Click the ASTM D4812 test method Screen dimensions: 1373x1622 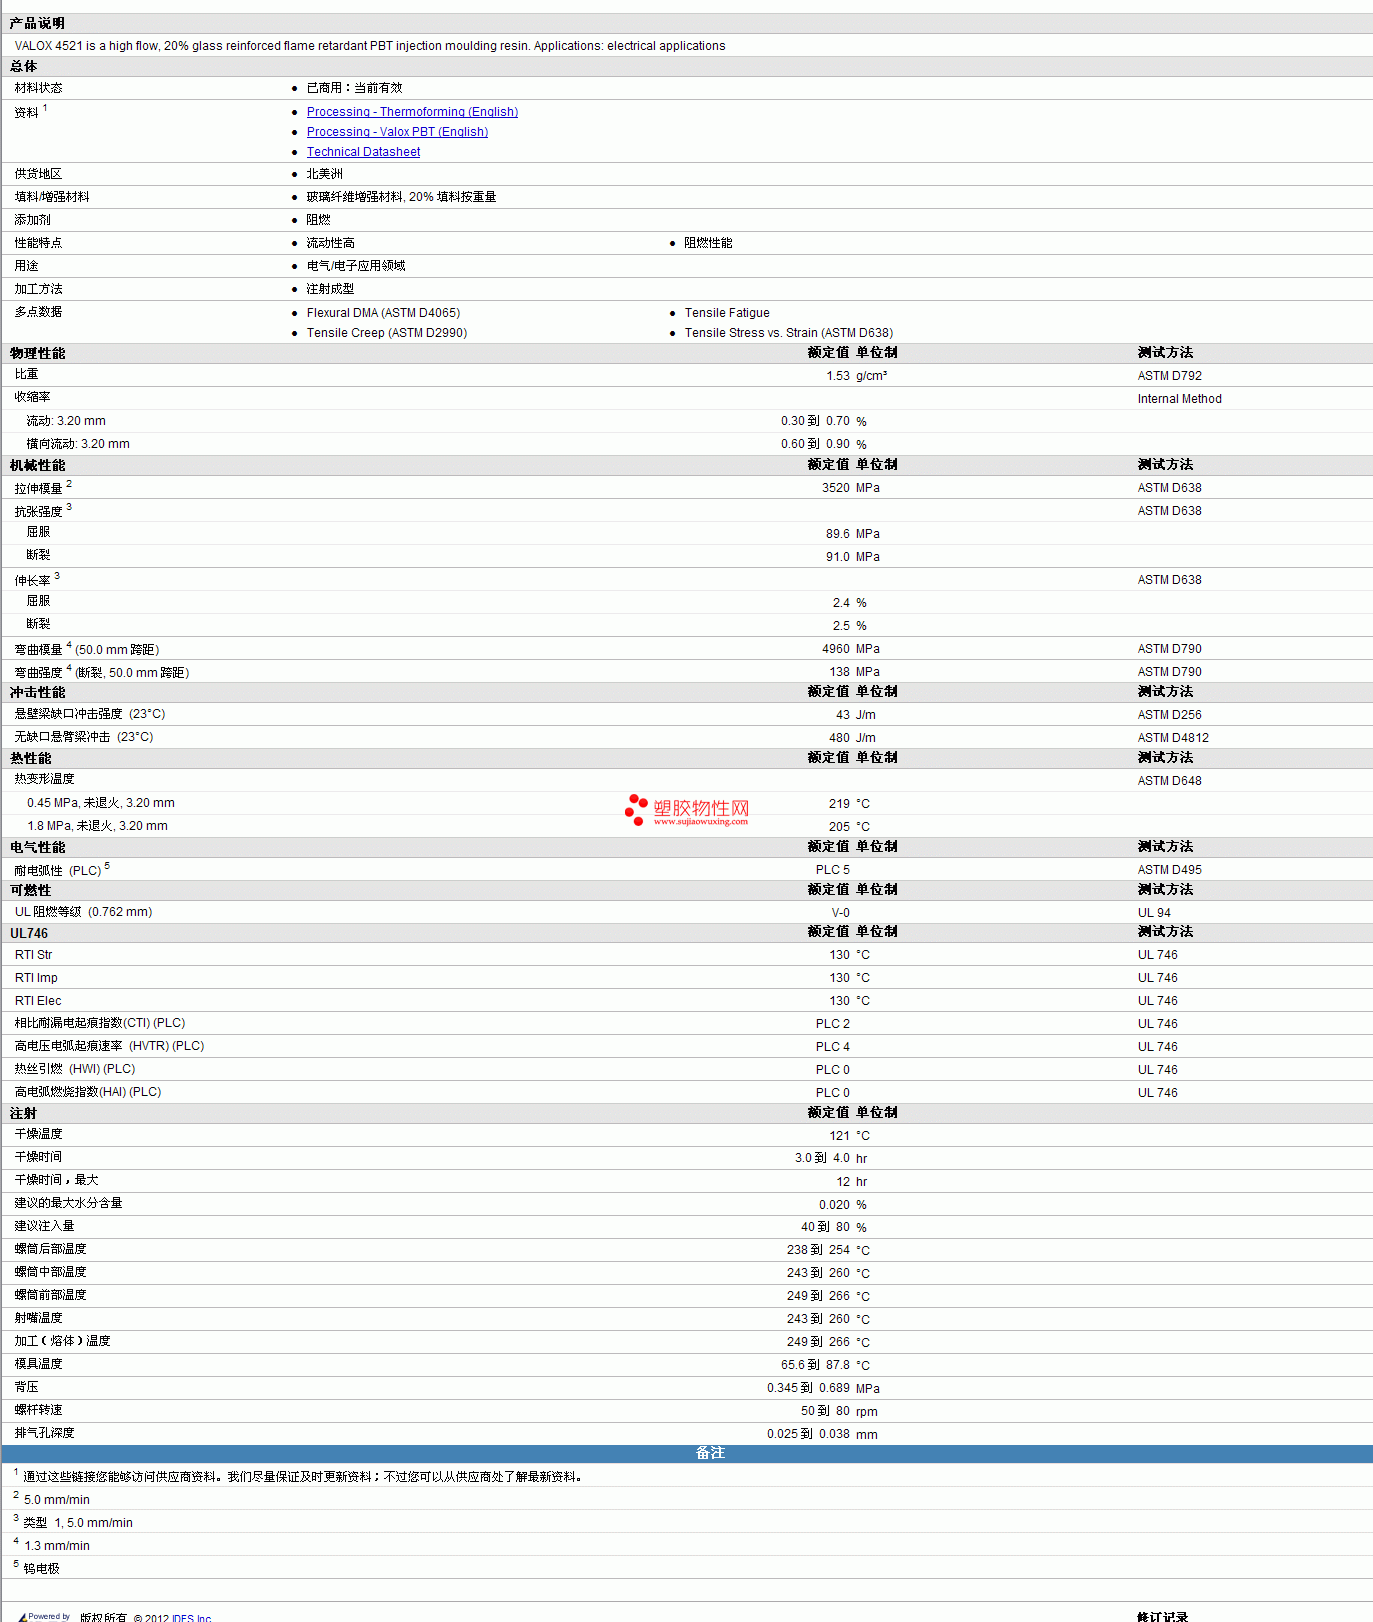tap(1173, 738)
